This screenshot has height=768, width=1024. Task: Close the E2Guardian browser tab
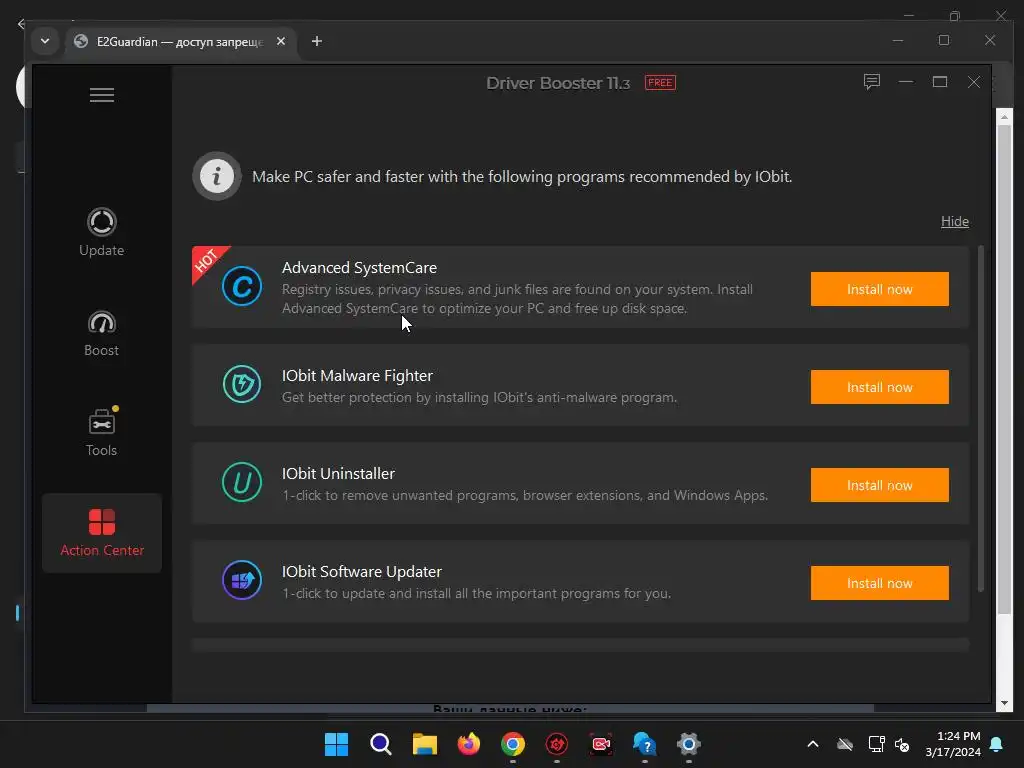point(281,41)
